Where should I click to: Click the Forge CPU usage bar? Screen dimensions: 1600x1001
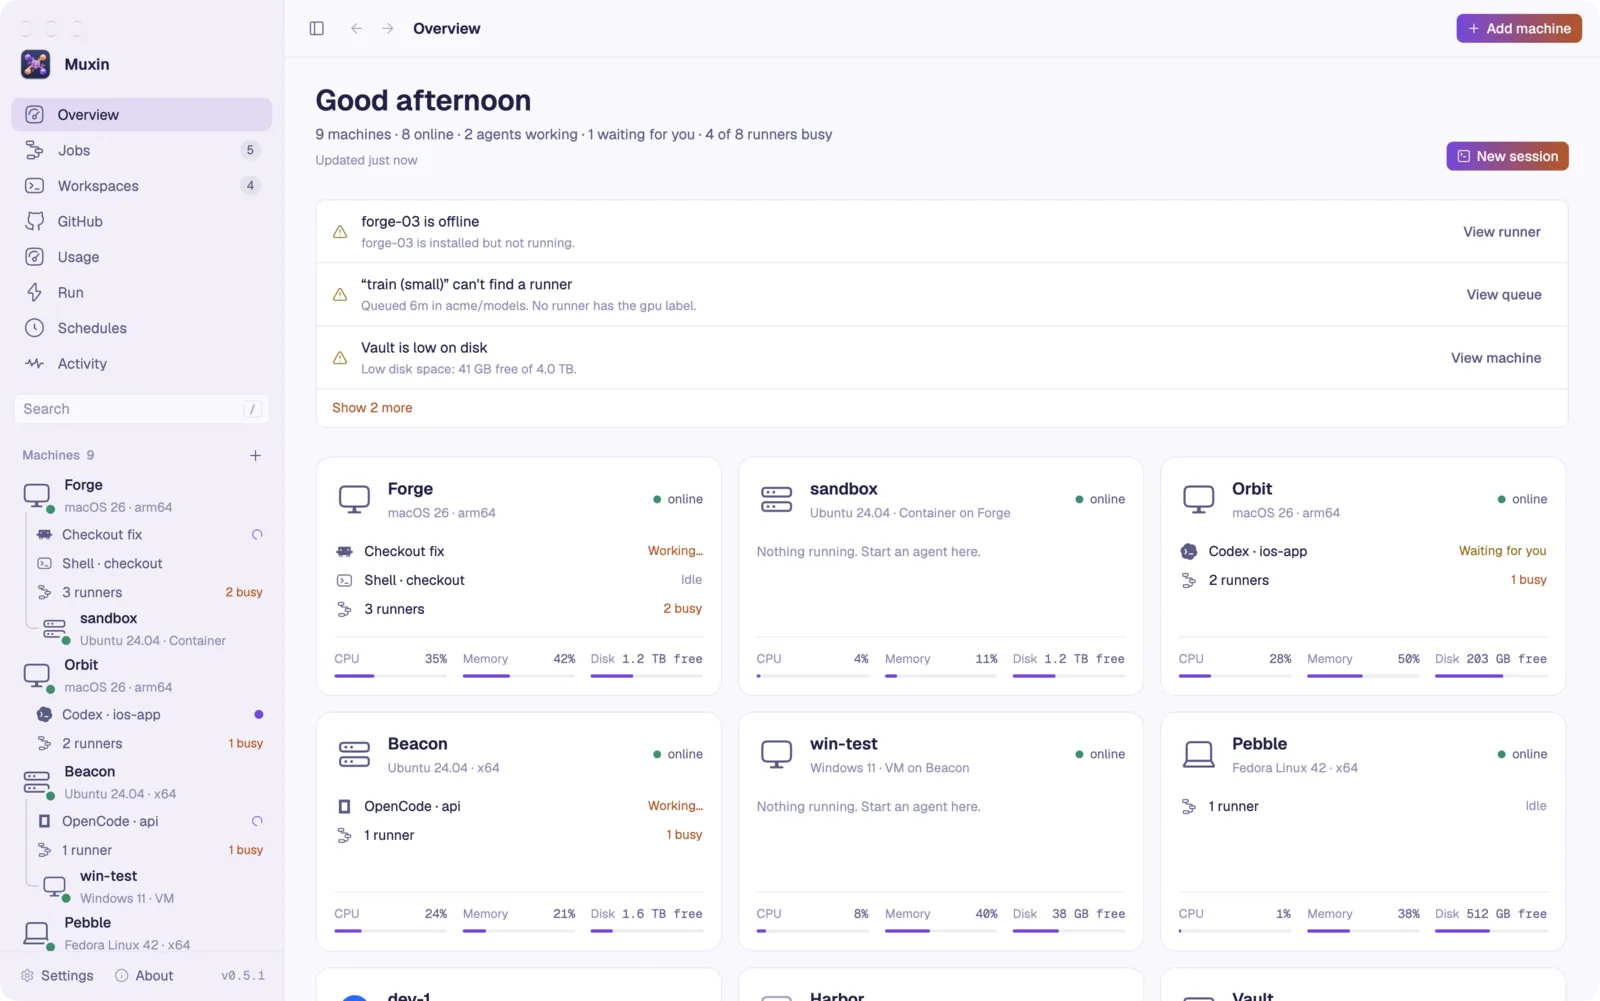(x=390, y=676)
